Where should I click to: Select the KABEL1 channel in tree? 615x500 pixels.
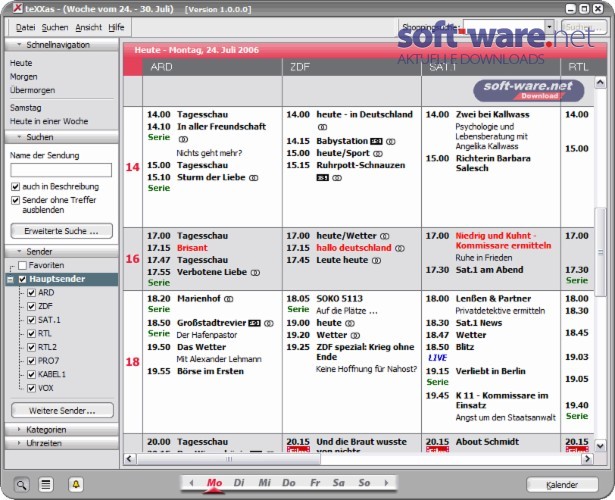tap(52, 375)
